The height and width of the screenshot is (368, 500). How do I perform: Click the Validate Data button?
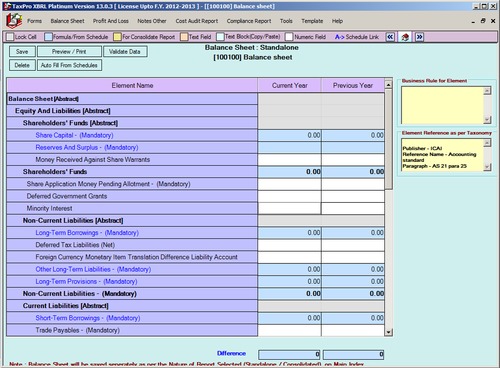(125, 52)
